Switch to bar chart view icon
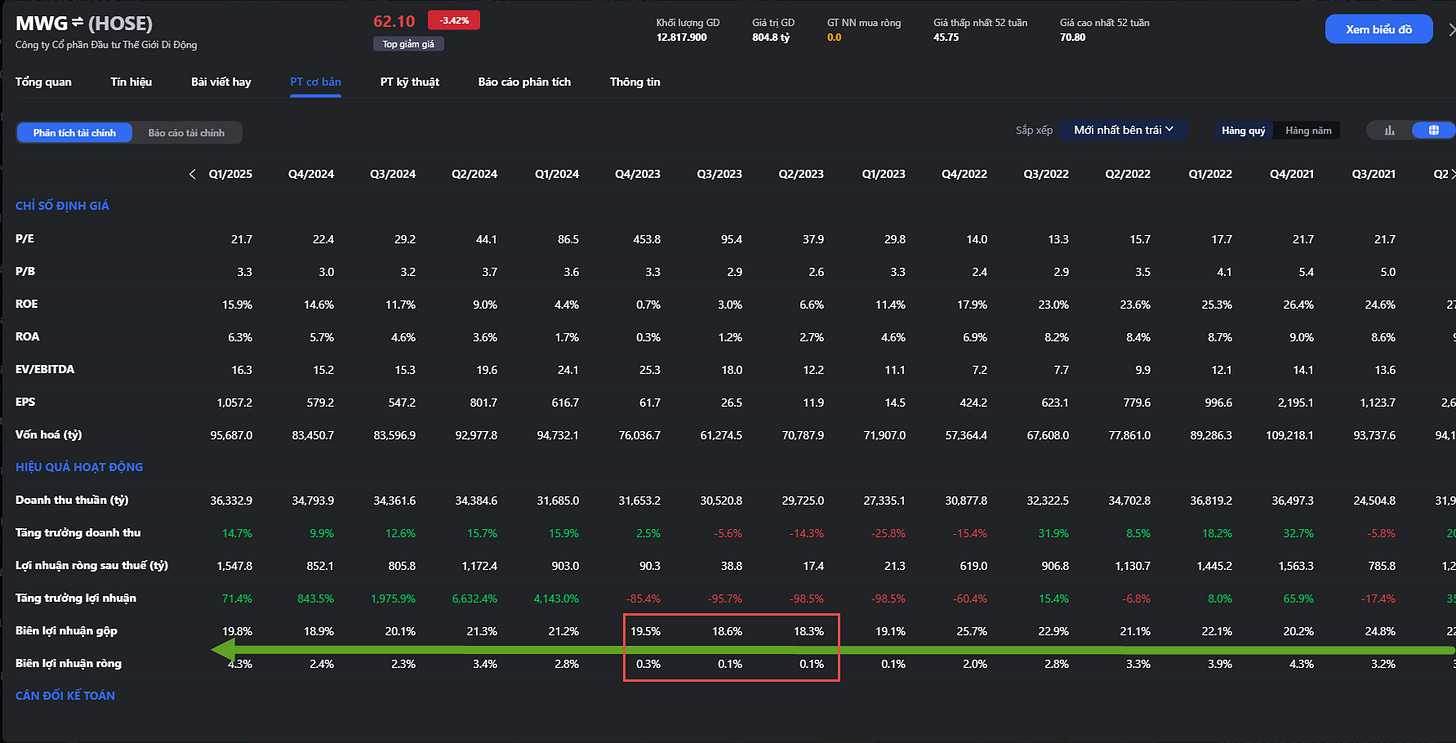1456x743 pixels. coord(1389,131)
